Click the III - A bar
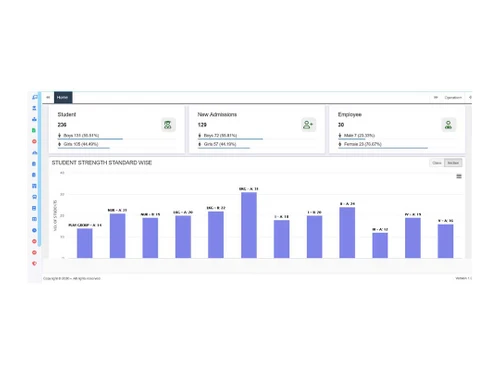This screenshot has width=500, height=375. pos(380,245)
